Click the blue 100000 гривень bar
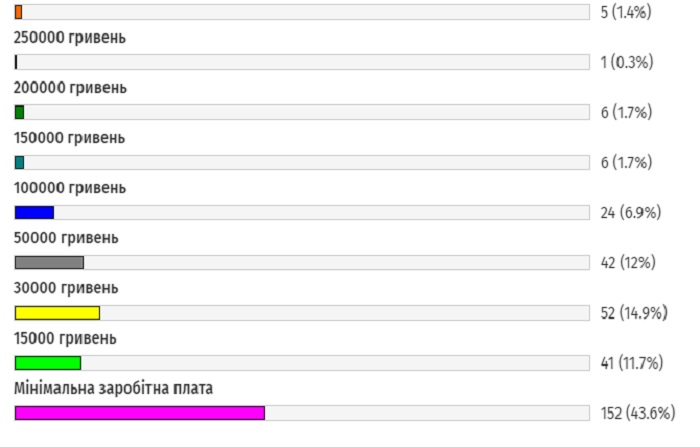The image size is (700, 447). pos(34,212)
